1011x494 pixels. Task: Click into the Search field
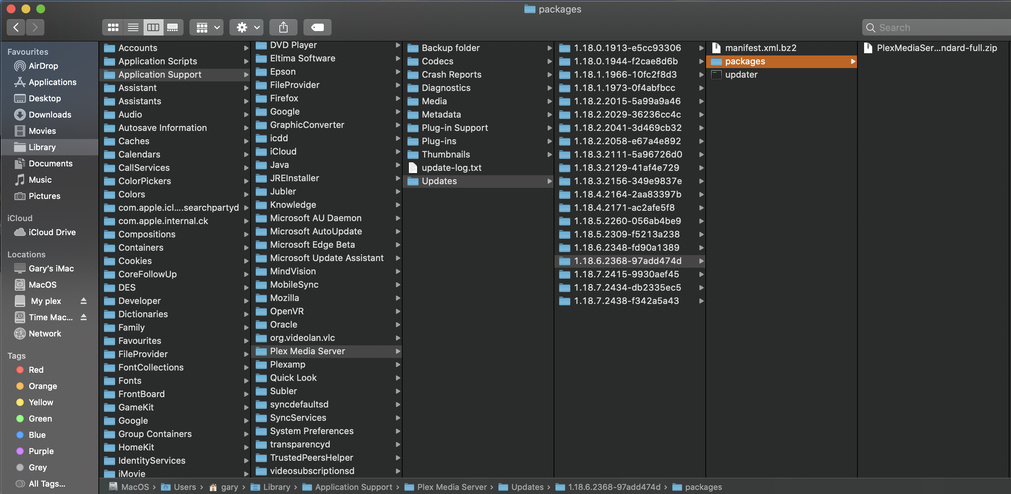coord(936,27)
